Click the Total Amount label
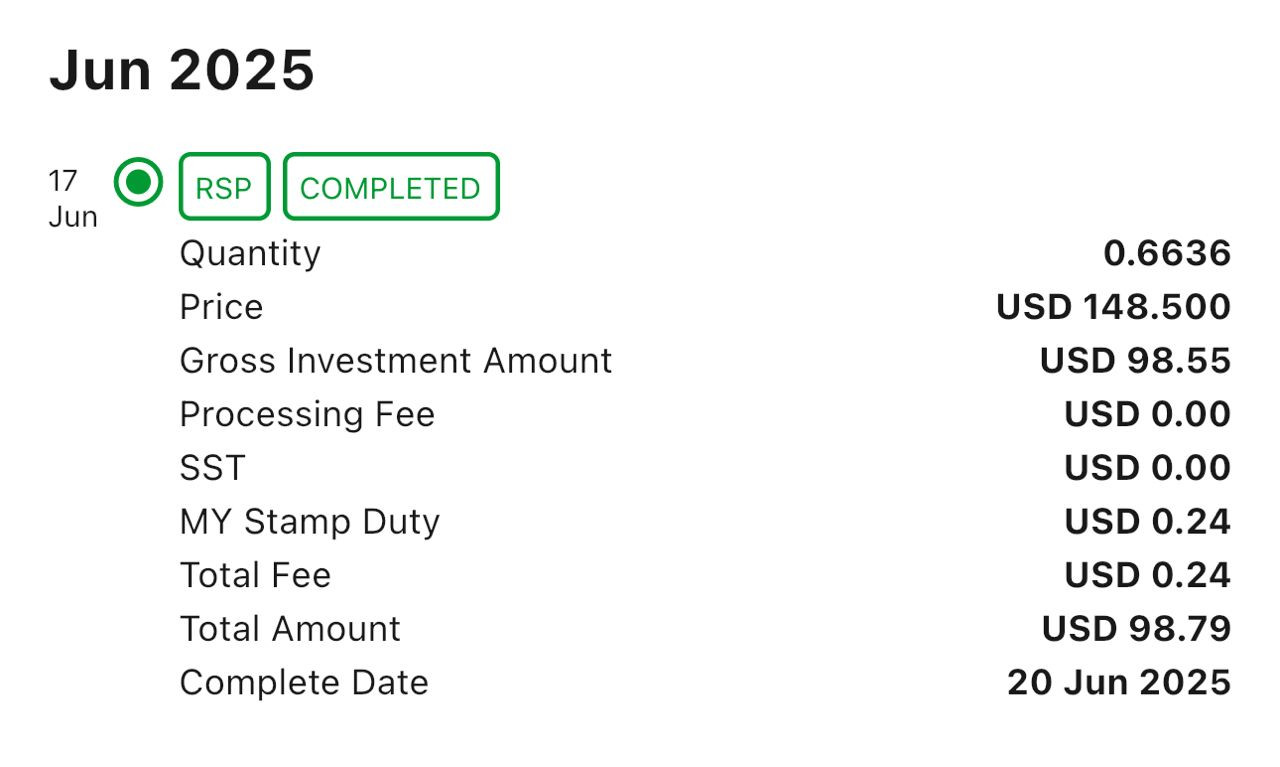Image resolution: width=1280 pixels, height=767 pixels. point(290,629)
